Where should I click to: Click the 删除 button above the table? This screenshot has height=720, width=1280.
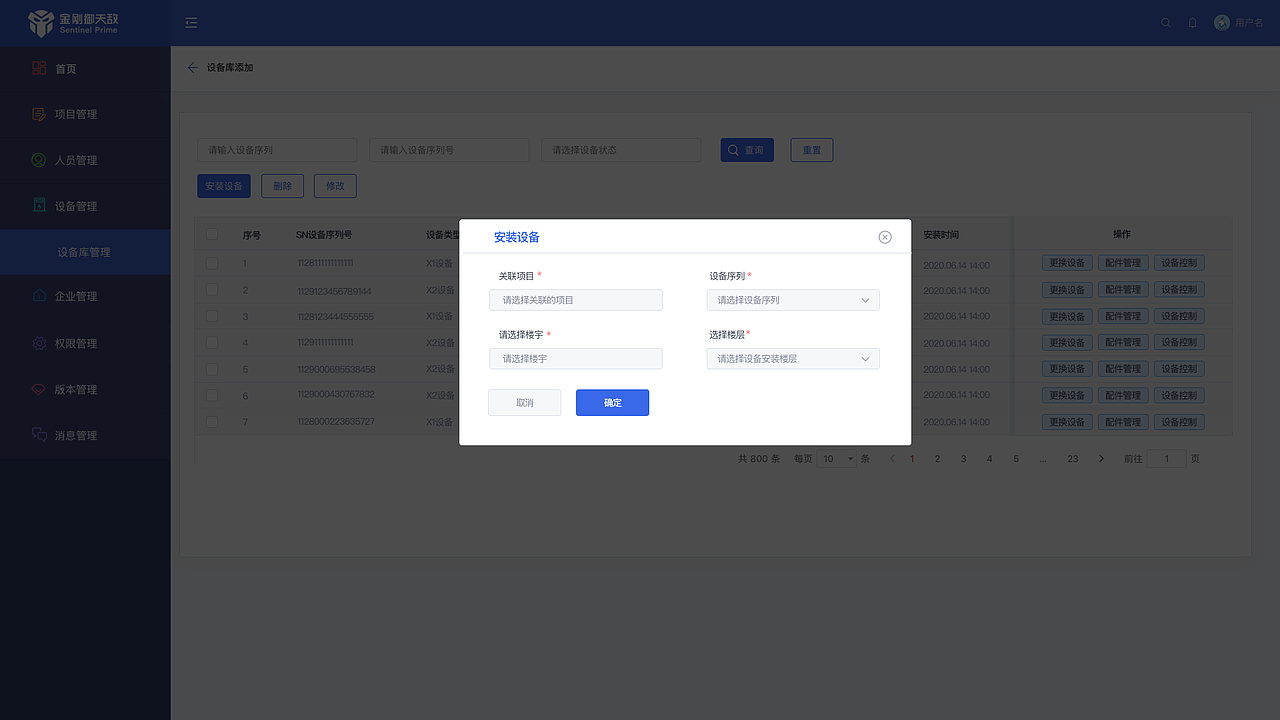[x=282, y=186]
